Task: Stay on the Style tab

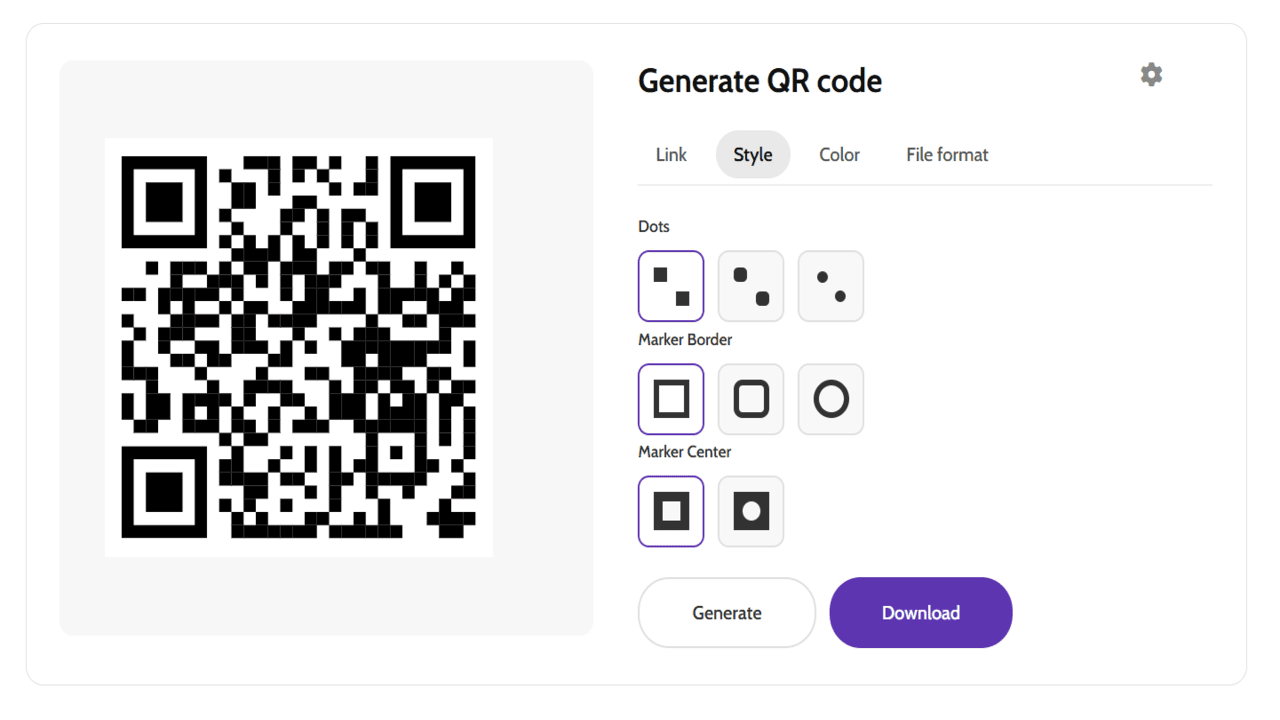Action: pos(753,154)
